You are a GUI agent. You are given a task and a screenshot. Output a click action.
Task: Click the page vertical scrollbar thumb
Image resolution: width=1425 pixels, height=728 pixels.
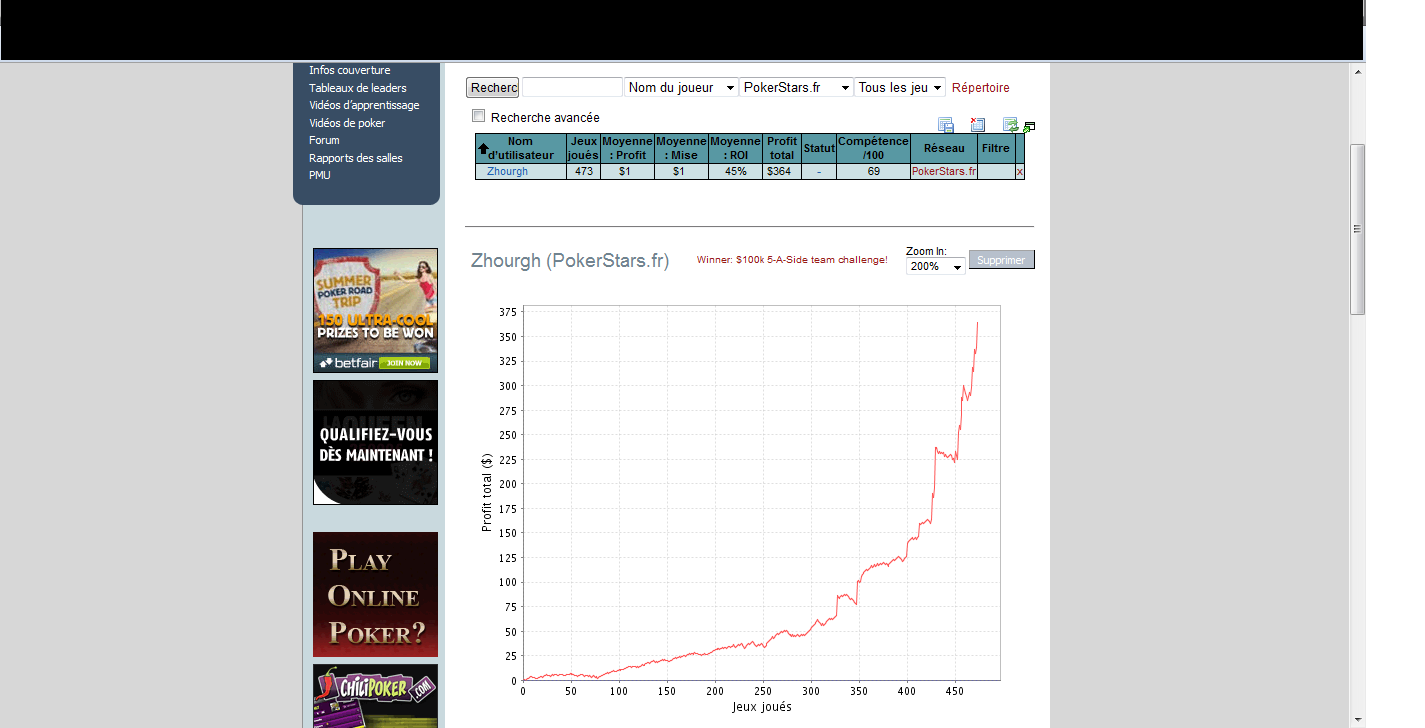point(1358,229)
